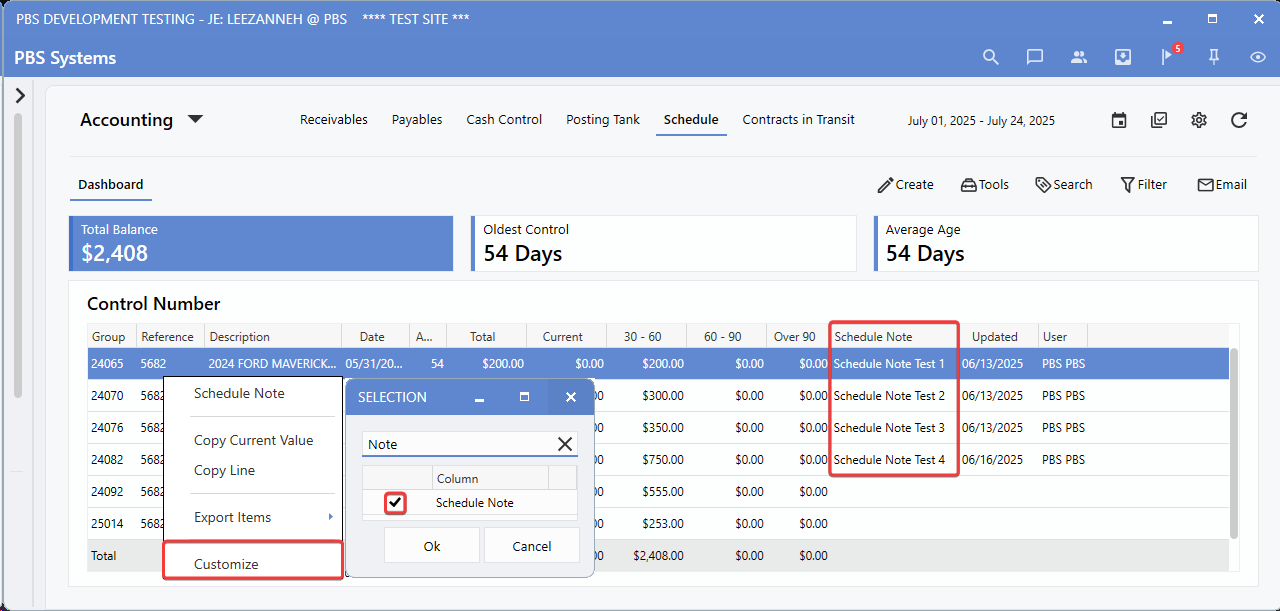This screenshot has height=611, width=1280.
Task: Toggle the eye visibility icon
Action: coord(1258,57)
